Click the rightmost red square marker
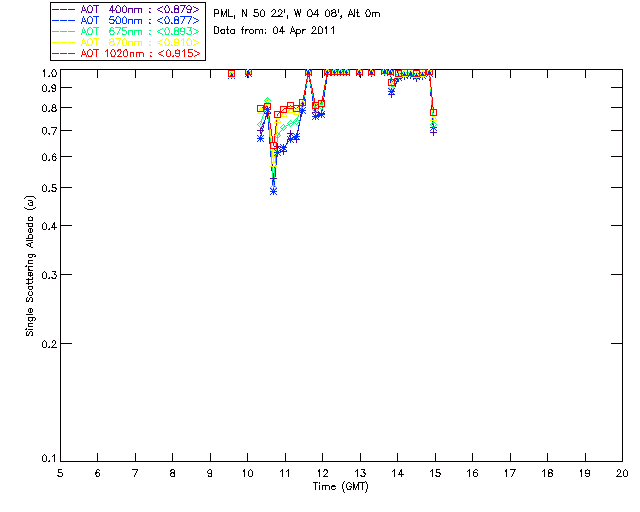Screen dimensions: 640x512 [433, 112]
